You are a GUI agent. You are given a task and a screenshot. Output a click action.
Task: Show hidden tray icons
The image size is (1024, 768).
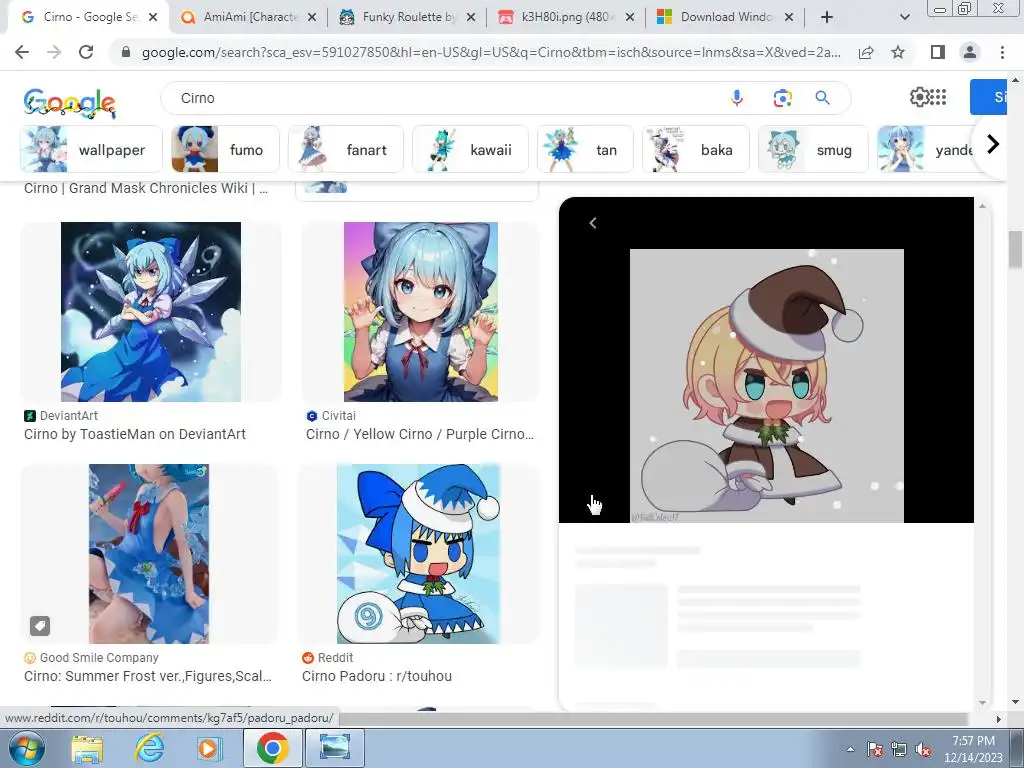point(850,750)
